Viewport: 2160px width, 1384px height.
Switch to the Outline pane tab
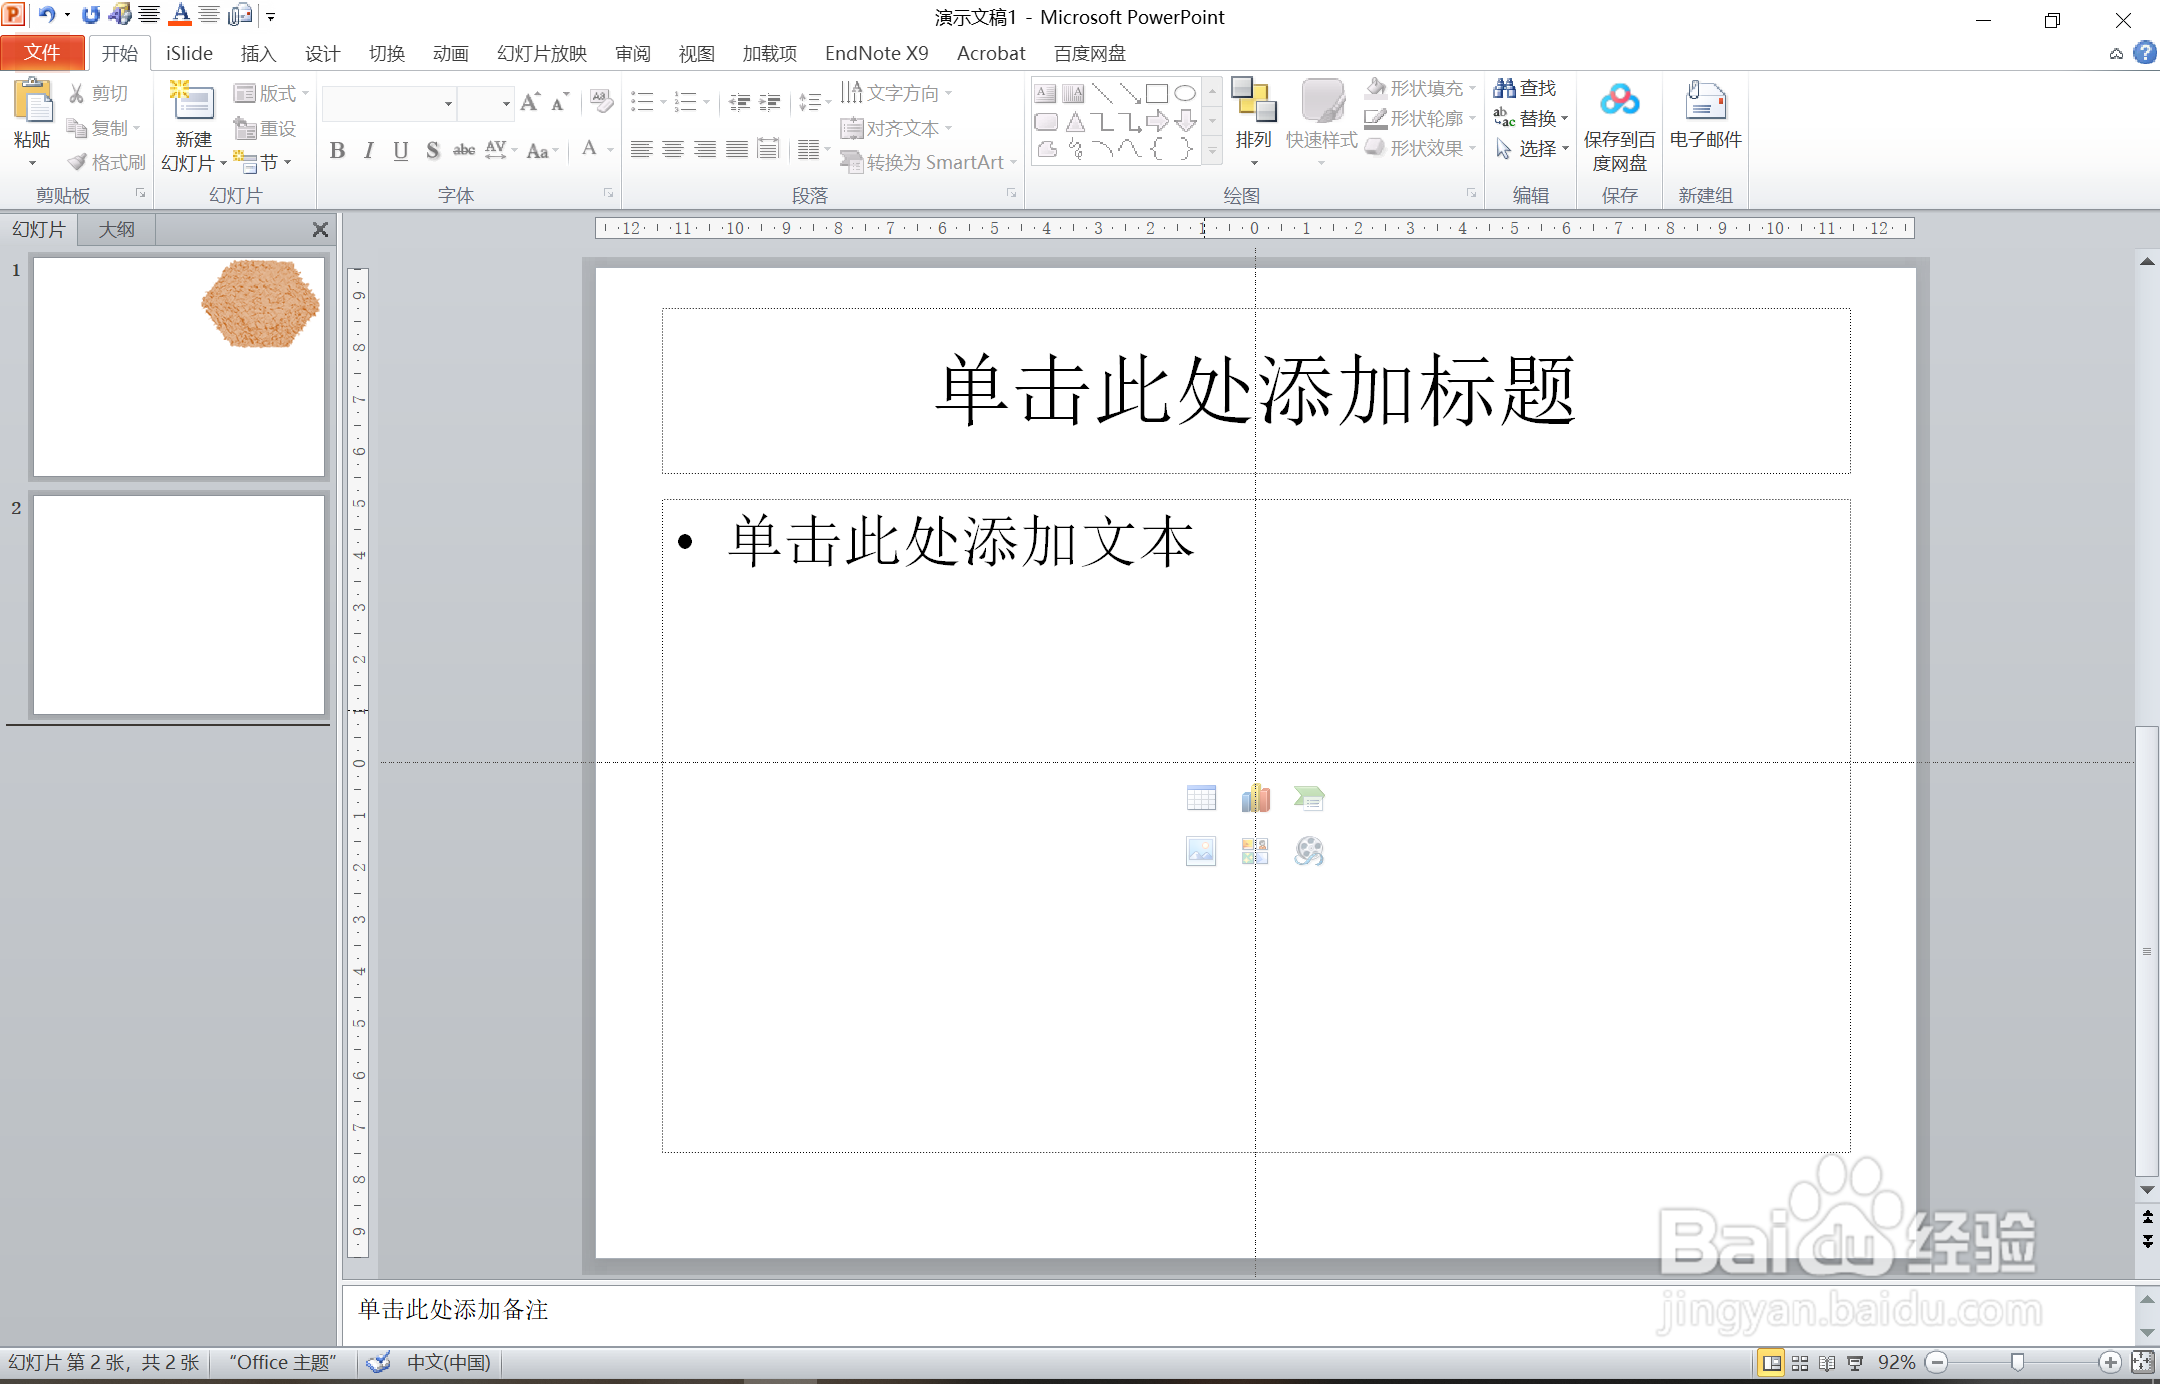(x=116, y=230)
